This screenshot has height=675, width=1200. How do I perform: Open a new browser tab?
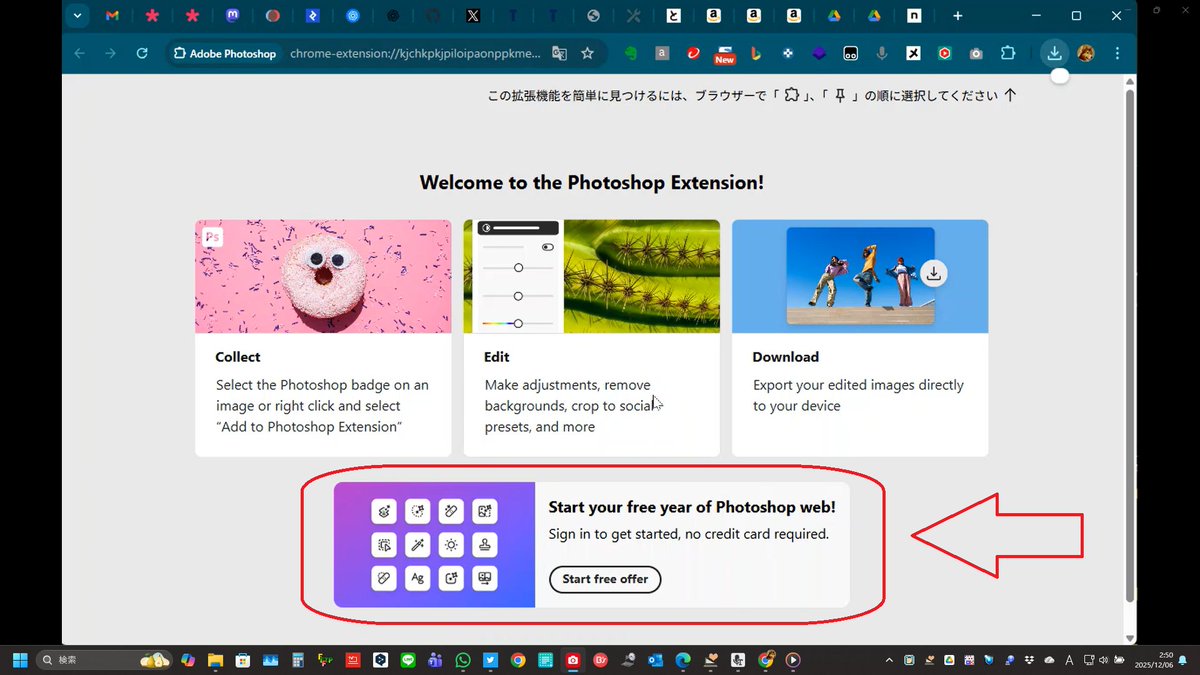tap(957, 16)
